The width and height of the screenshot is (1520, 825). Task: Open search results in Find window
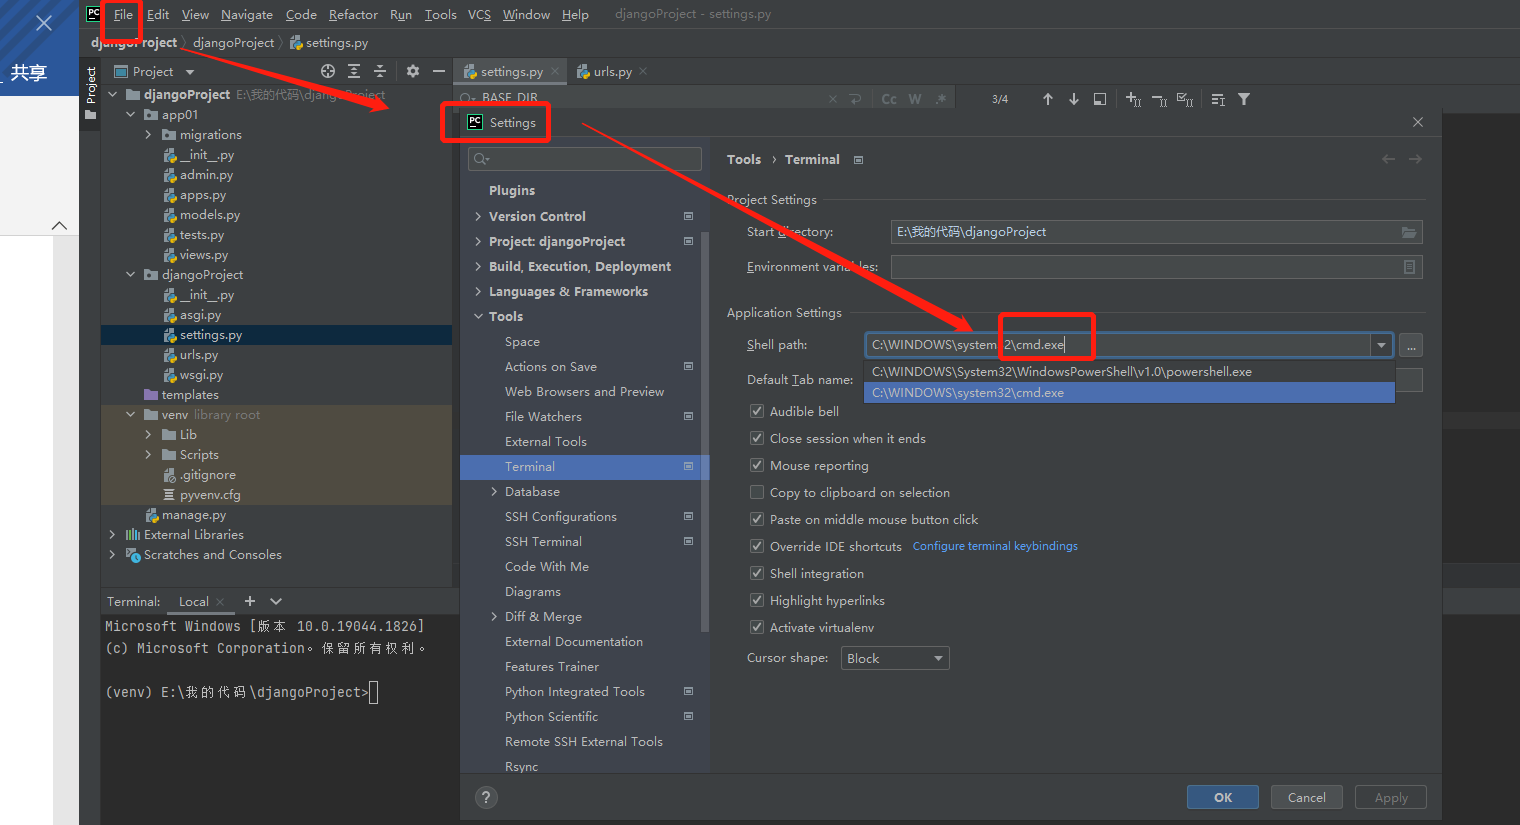[1100, 99]
